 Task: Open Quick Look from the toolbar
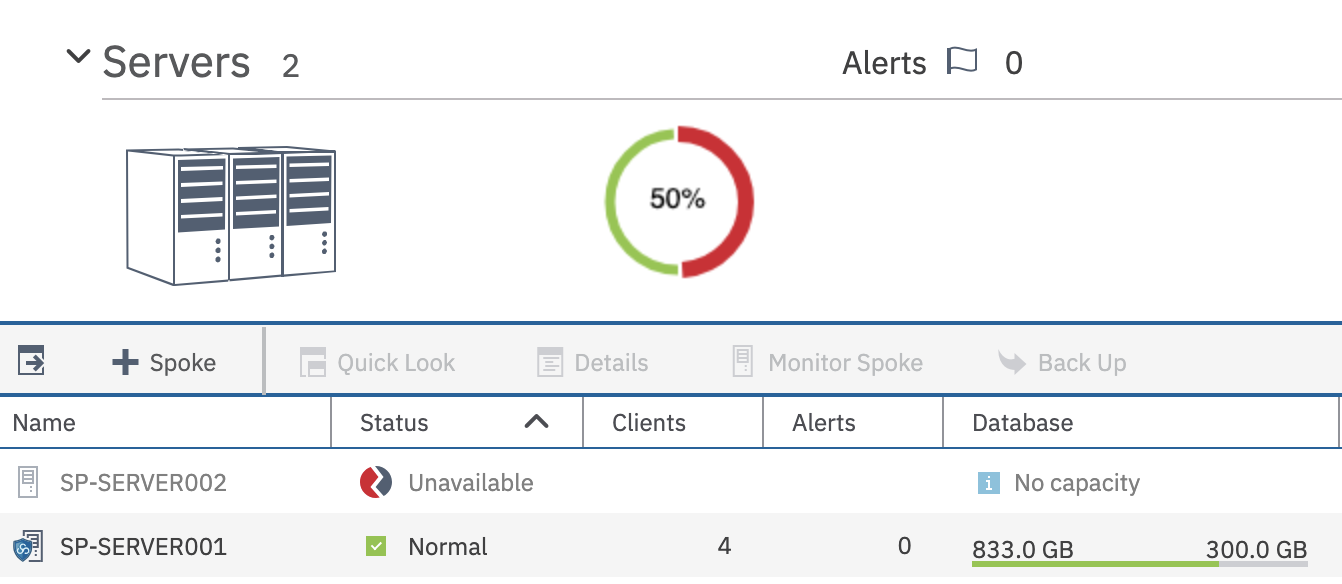(x=378, y=363)
